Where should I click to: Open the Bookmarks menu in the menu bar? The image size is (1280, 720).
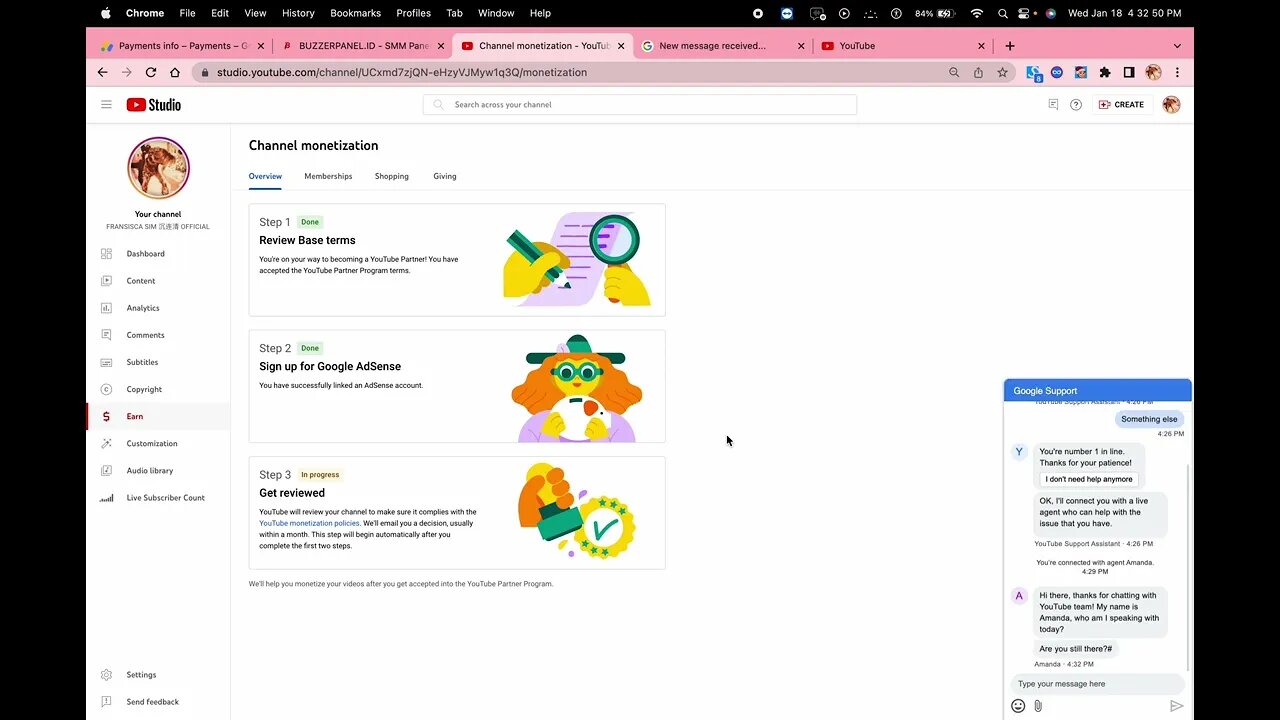(x=355, y=13)
